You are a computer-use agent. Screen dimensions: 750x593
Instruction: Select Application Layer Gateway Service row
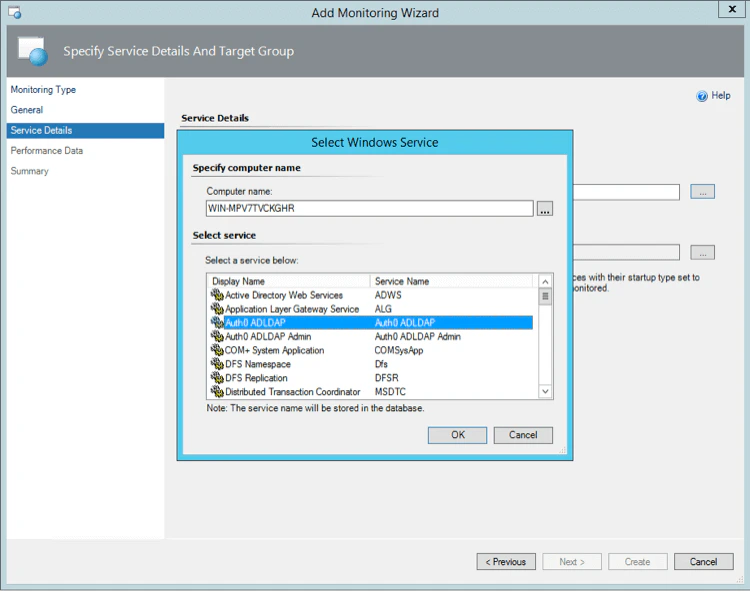(372, 309)
